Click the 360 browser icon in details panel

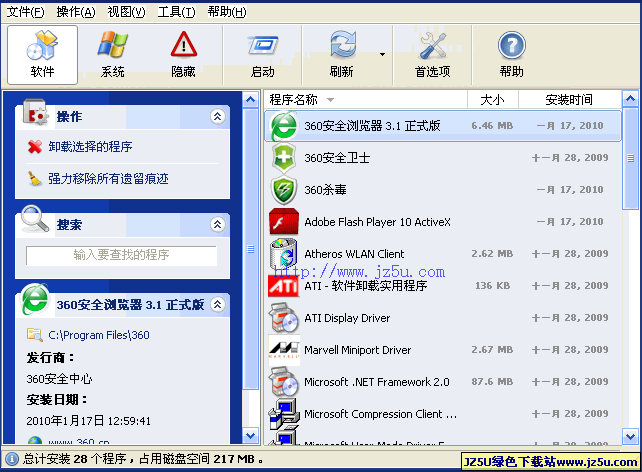click(35, 298)
